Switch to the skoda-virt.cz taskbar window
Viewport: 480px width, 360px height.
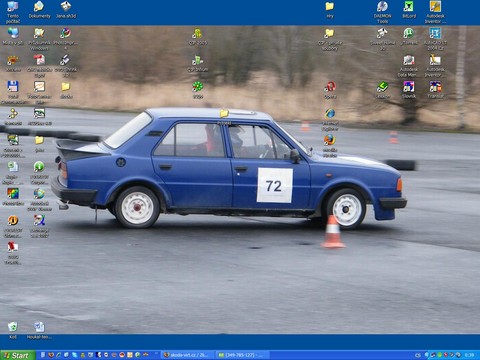[x=188, y=355]
